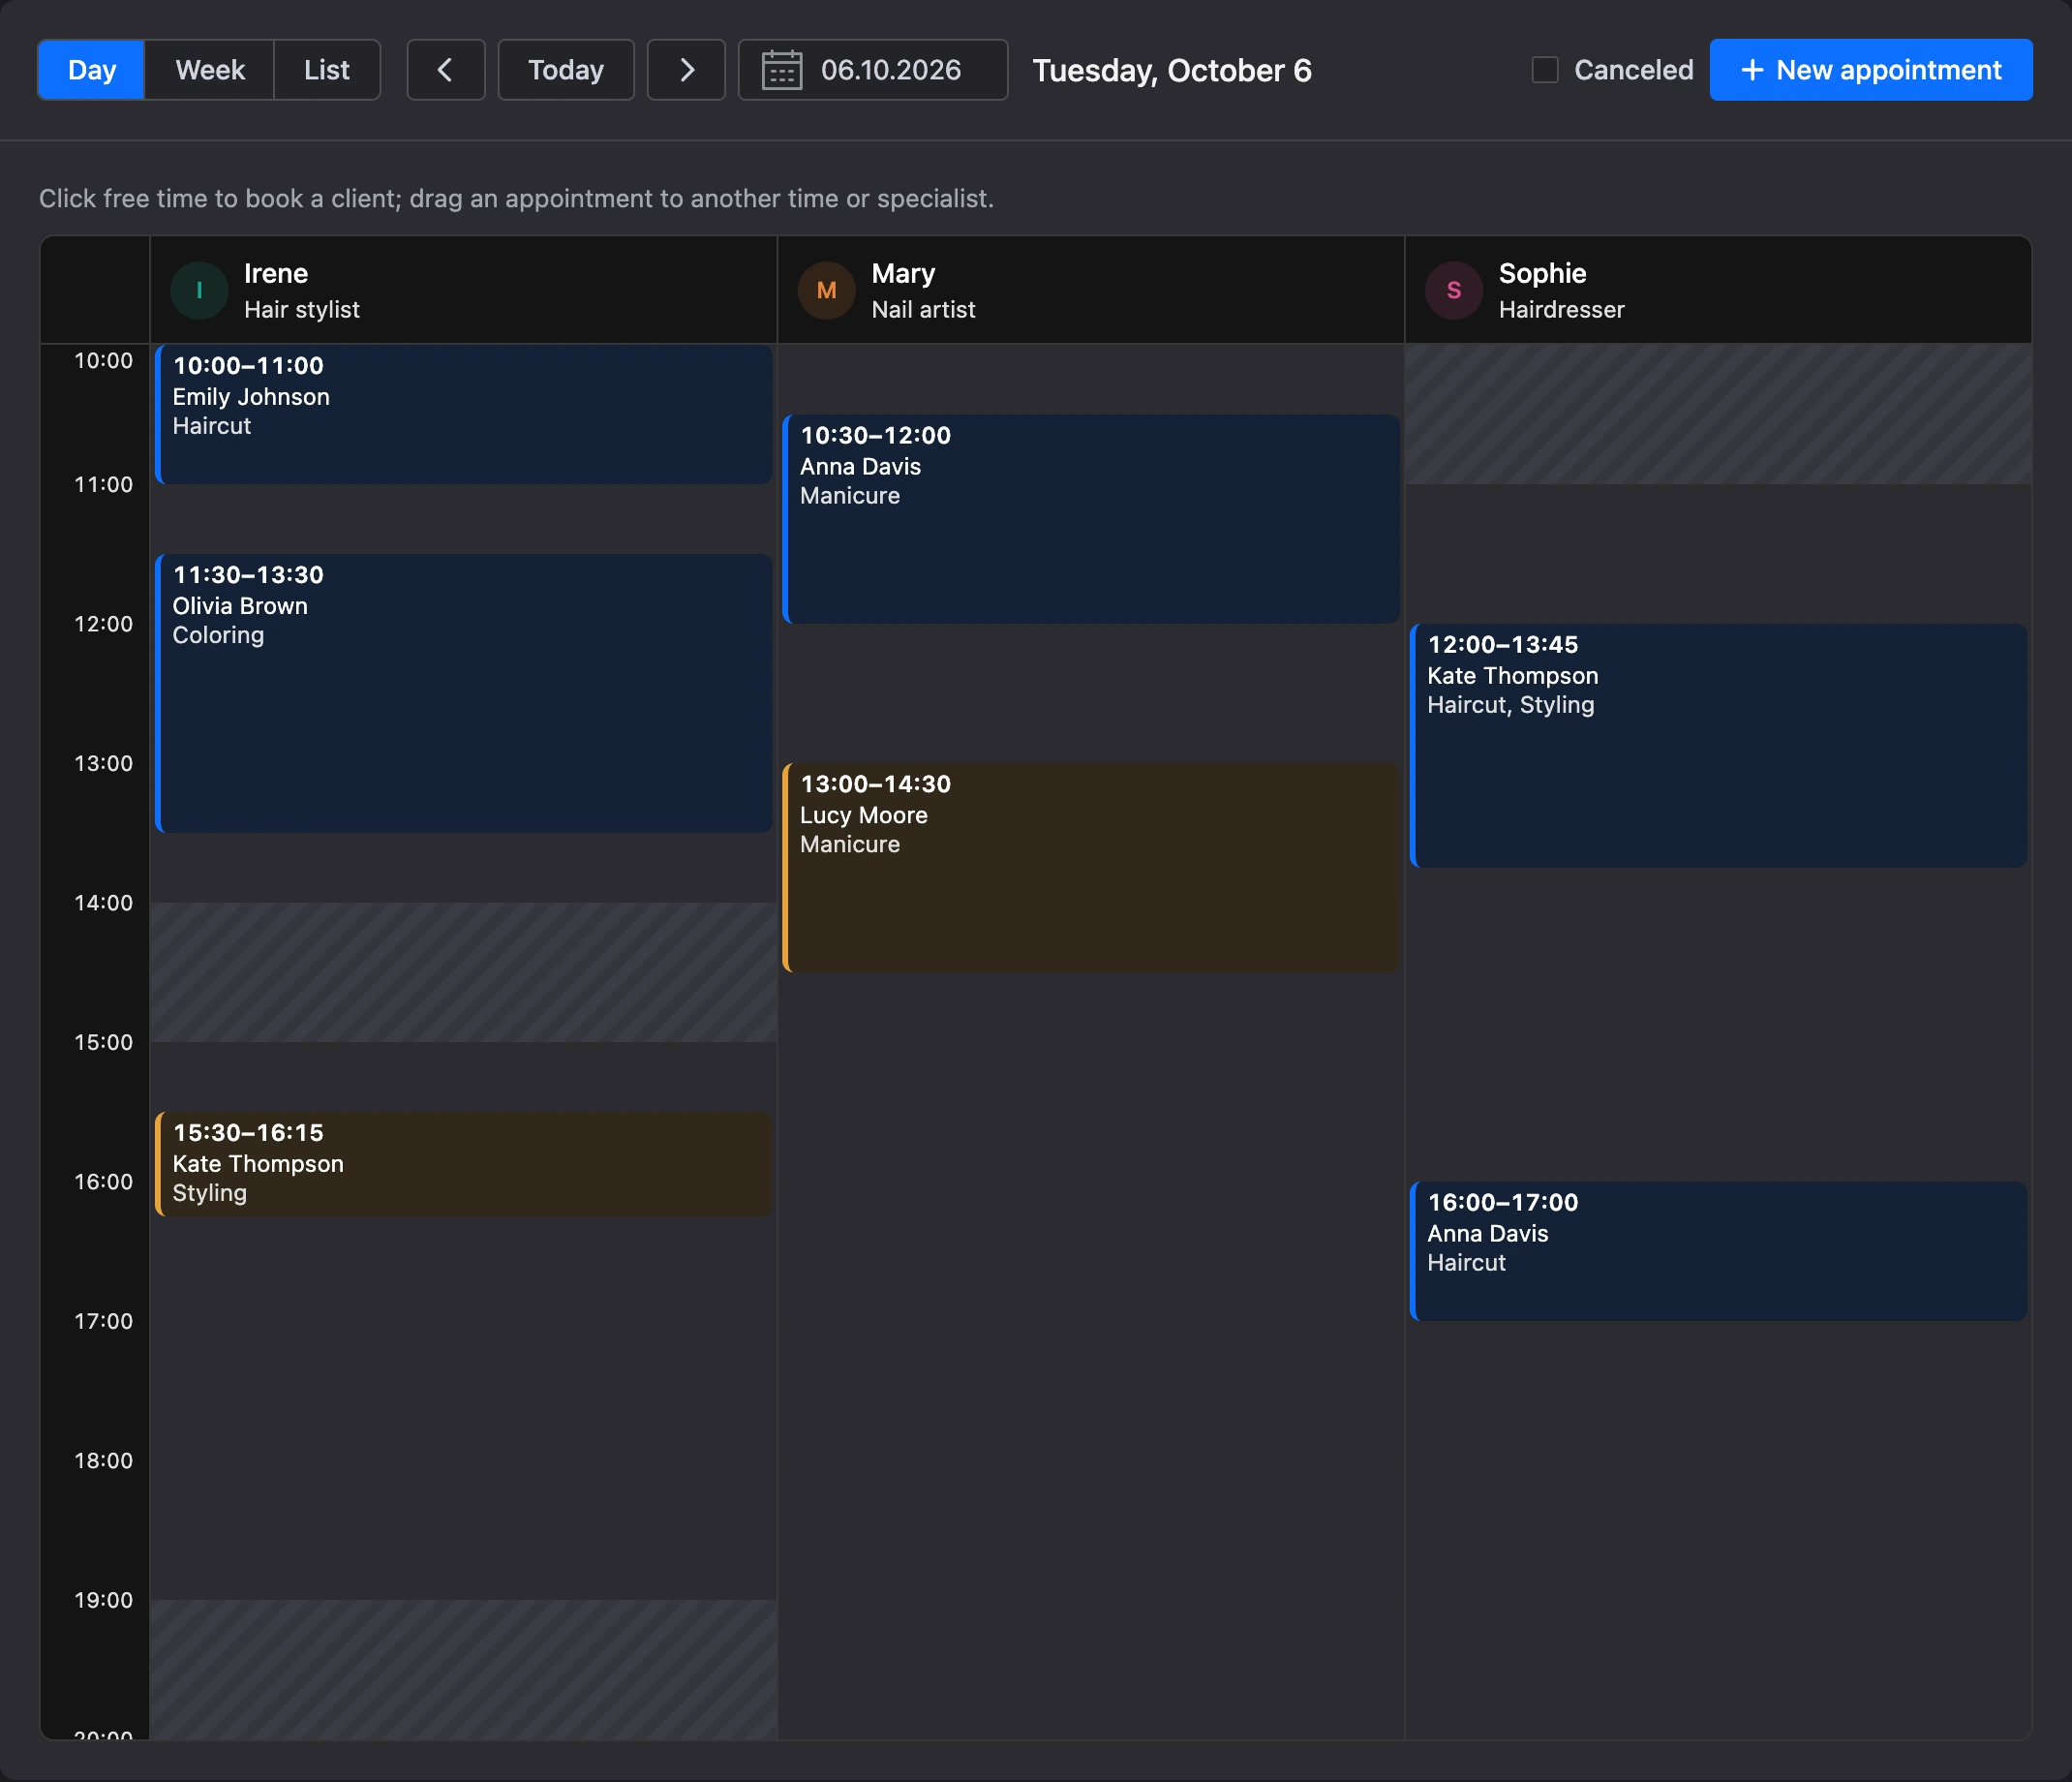Open Anna Davis Manicure 10:30–12:00 appointment
Image resolution: width=2072 pixels, height=1782 pixels.
click(1091, 519)
